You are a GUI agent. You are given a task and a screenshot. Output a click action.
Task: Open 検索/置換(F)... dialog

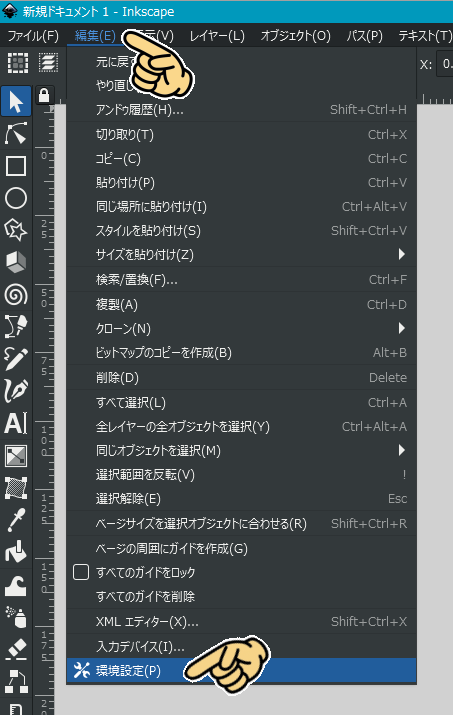242,280
